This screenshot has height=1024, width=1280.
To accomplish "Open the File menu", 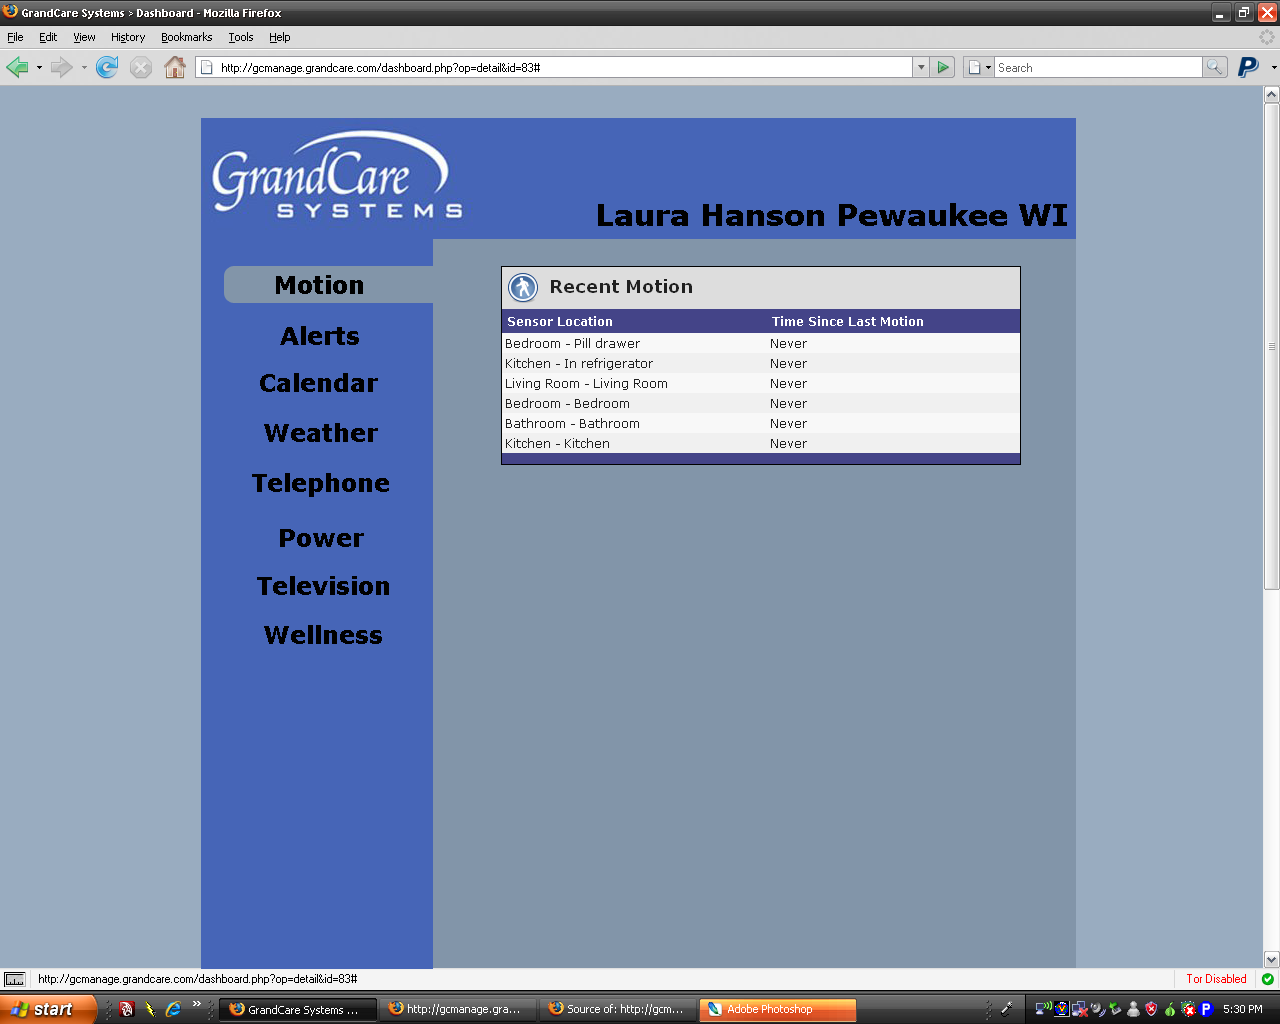I will 15,37.
